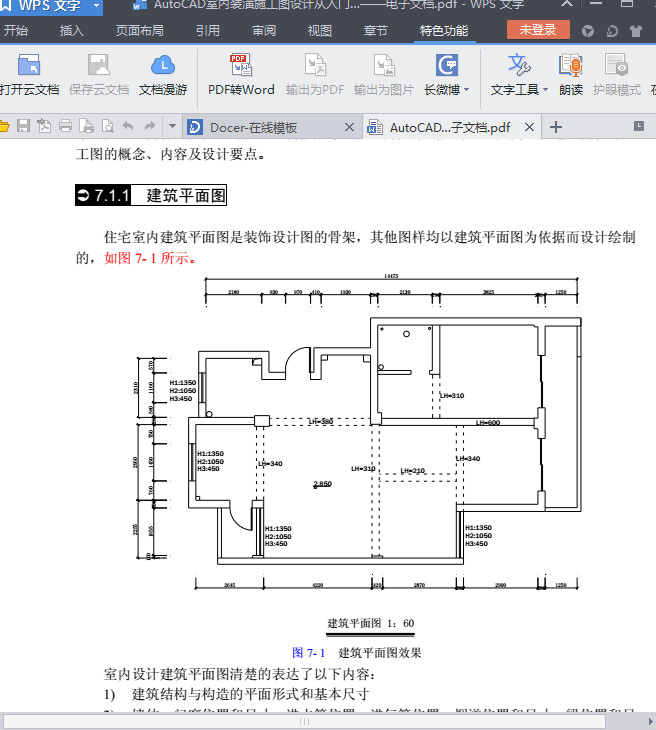
Task: Open the 开始 ribbon tab
Action: point(16,31)
